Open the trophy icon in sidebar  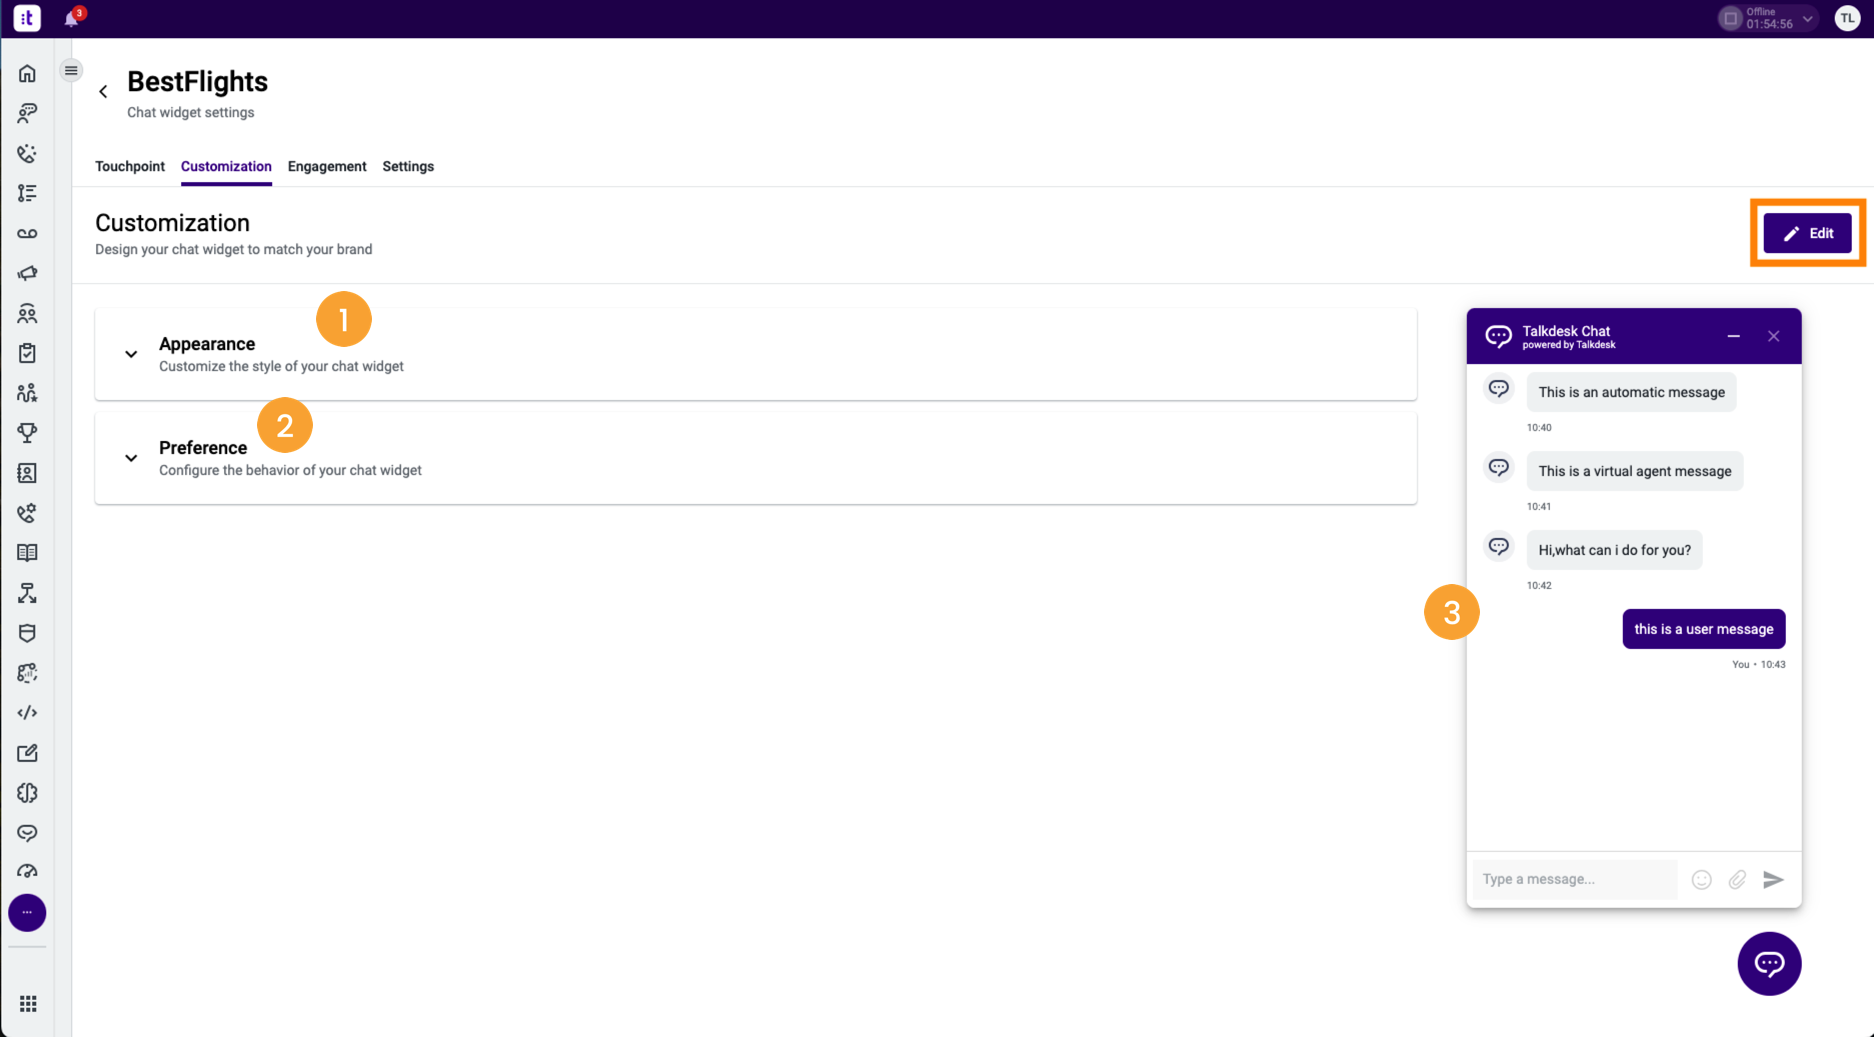tap(27, 433)
